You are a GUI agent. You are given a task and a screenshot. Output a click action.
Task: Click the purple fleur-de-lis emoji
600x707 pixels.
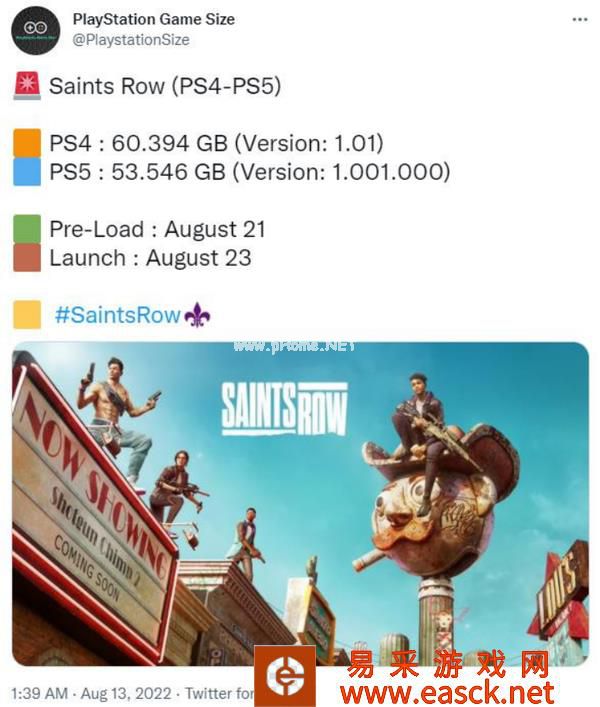point(197,314)
